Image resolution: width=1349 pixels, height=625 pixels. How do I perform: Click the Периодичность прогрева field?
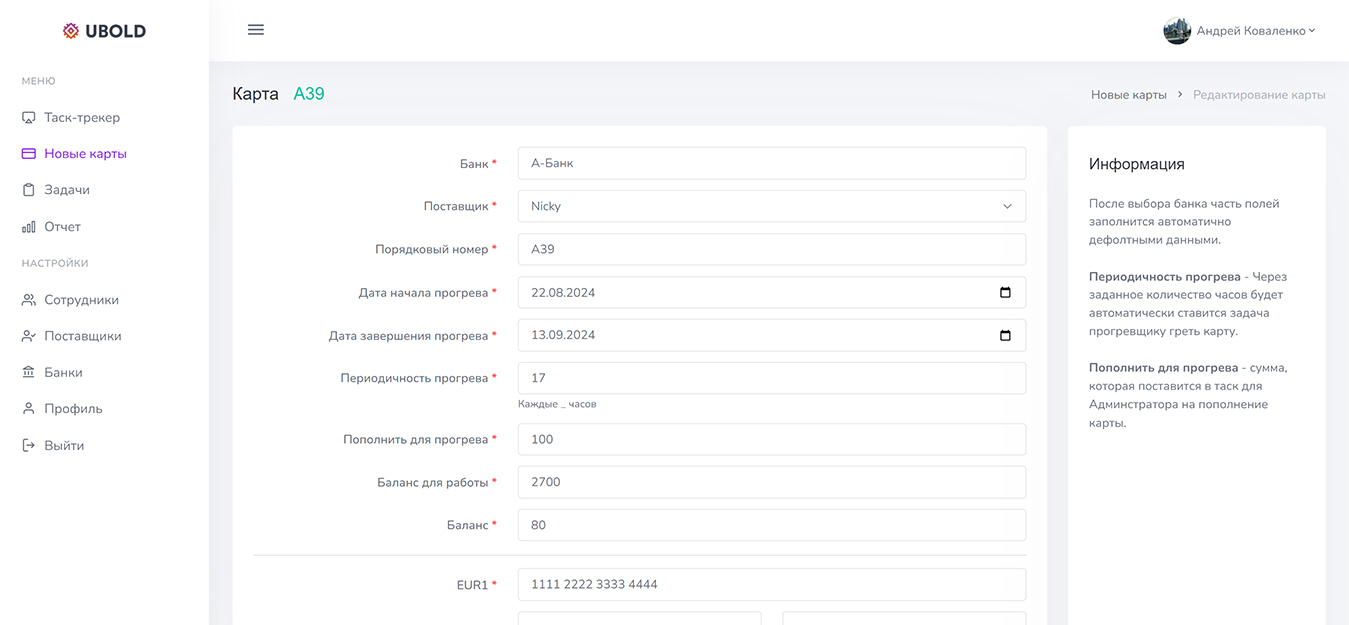771,378
